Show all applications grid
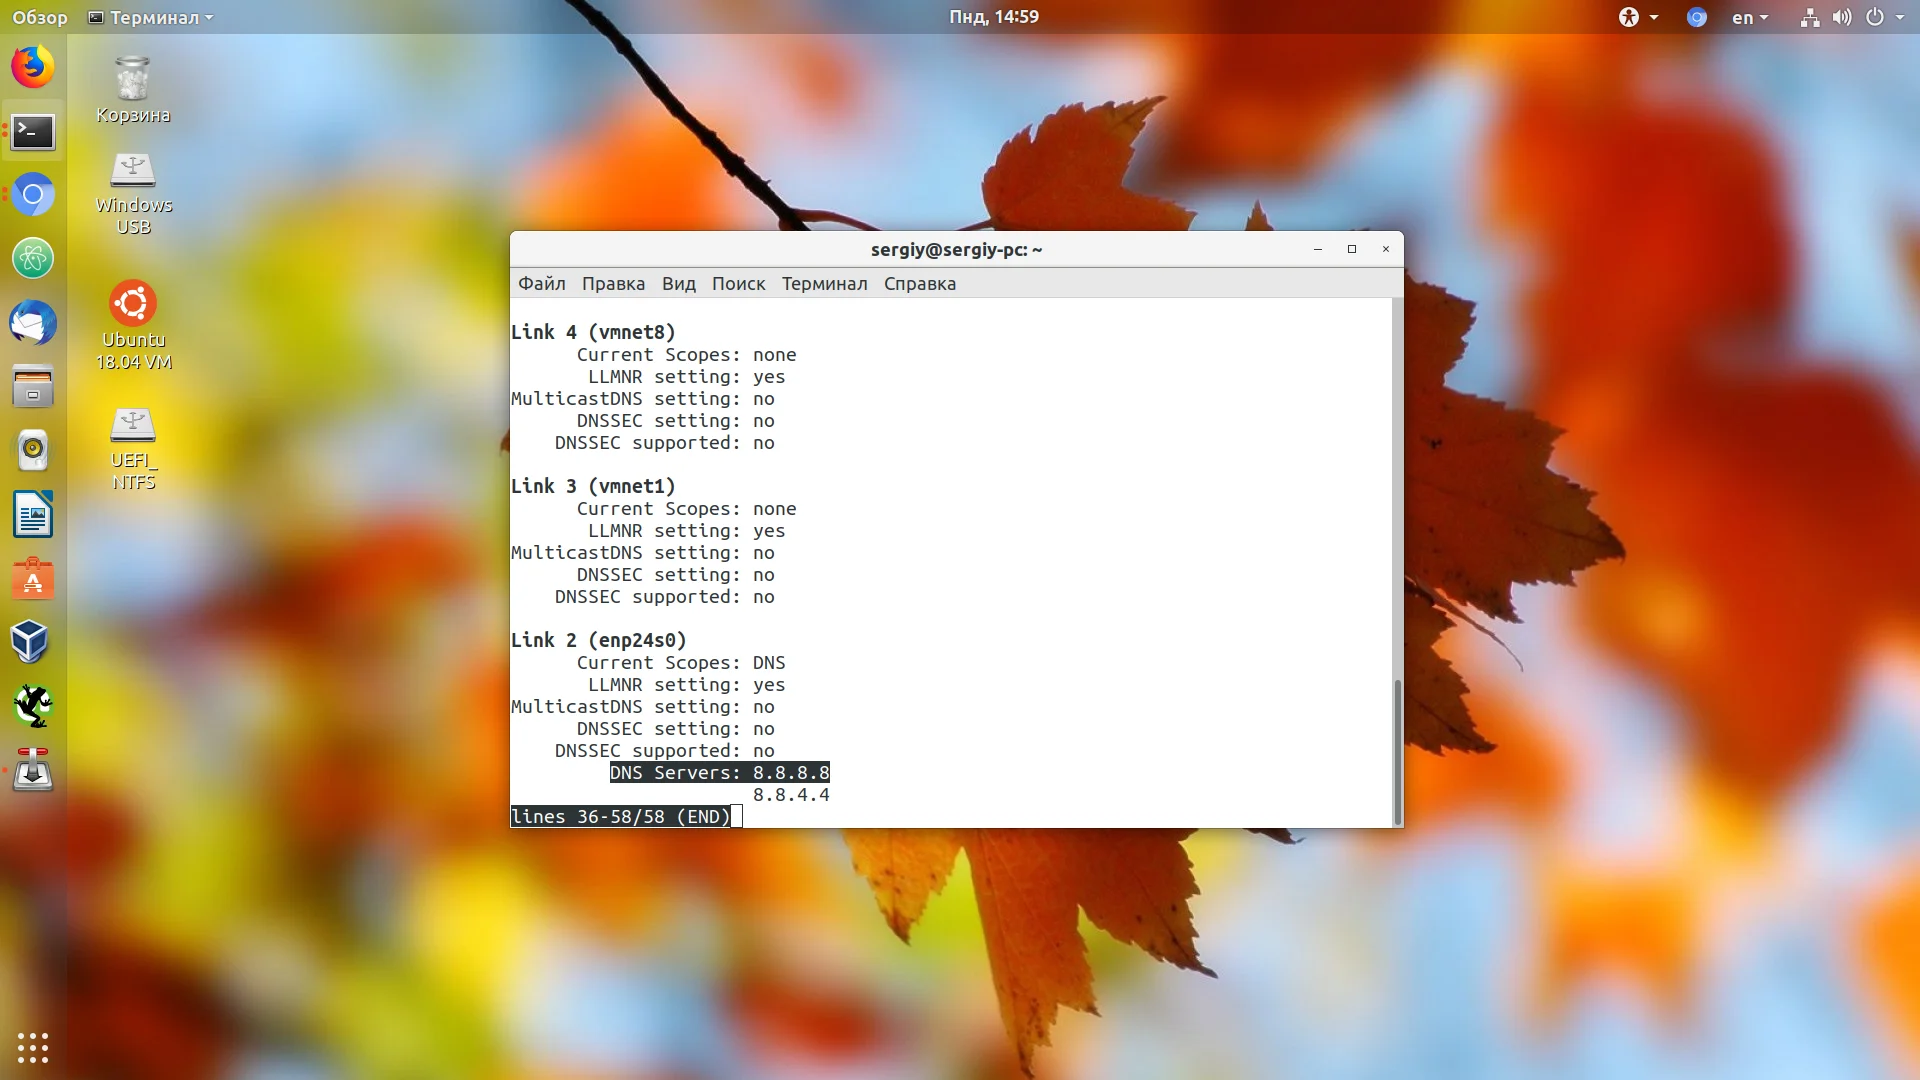1920x1080 pixels. 33,1047
